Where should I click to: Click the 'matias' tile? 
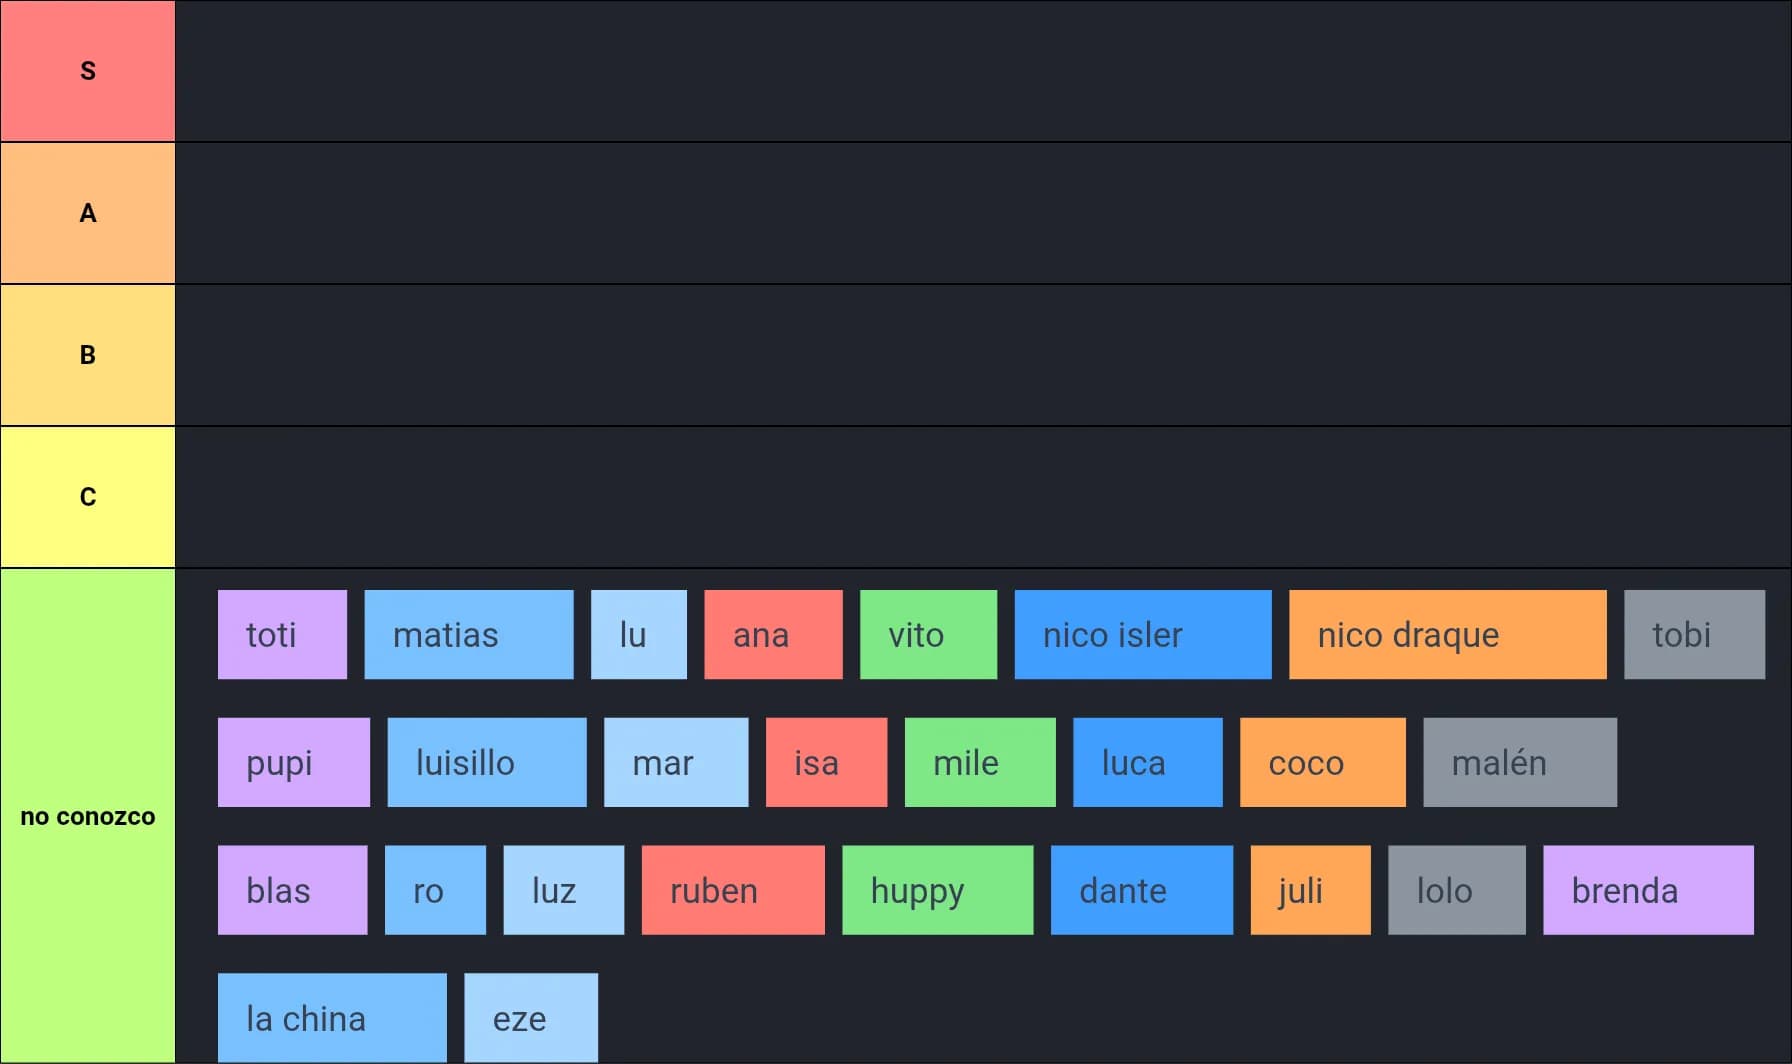(468, 635)
